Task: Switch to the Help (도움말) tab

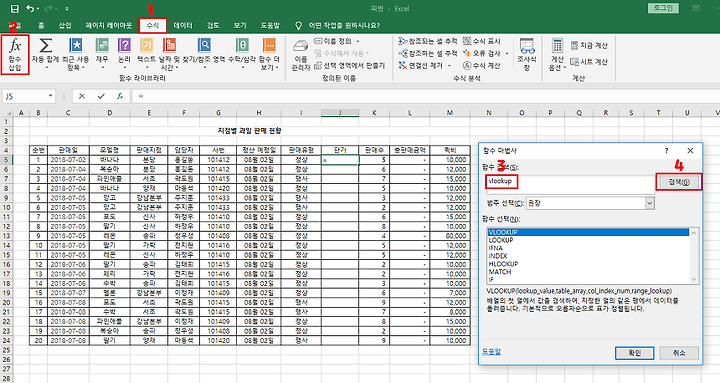Action: pos(270,25)
